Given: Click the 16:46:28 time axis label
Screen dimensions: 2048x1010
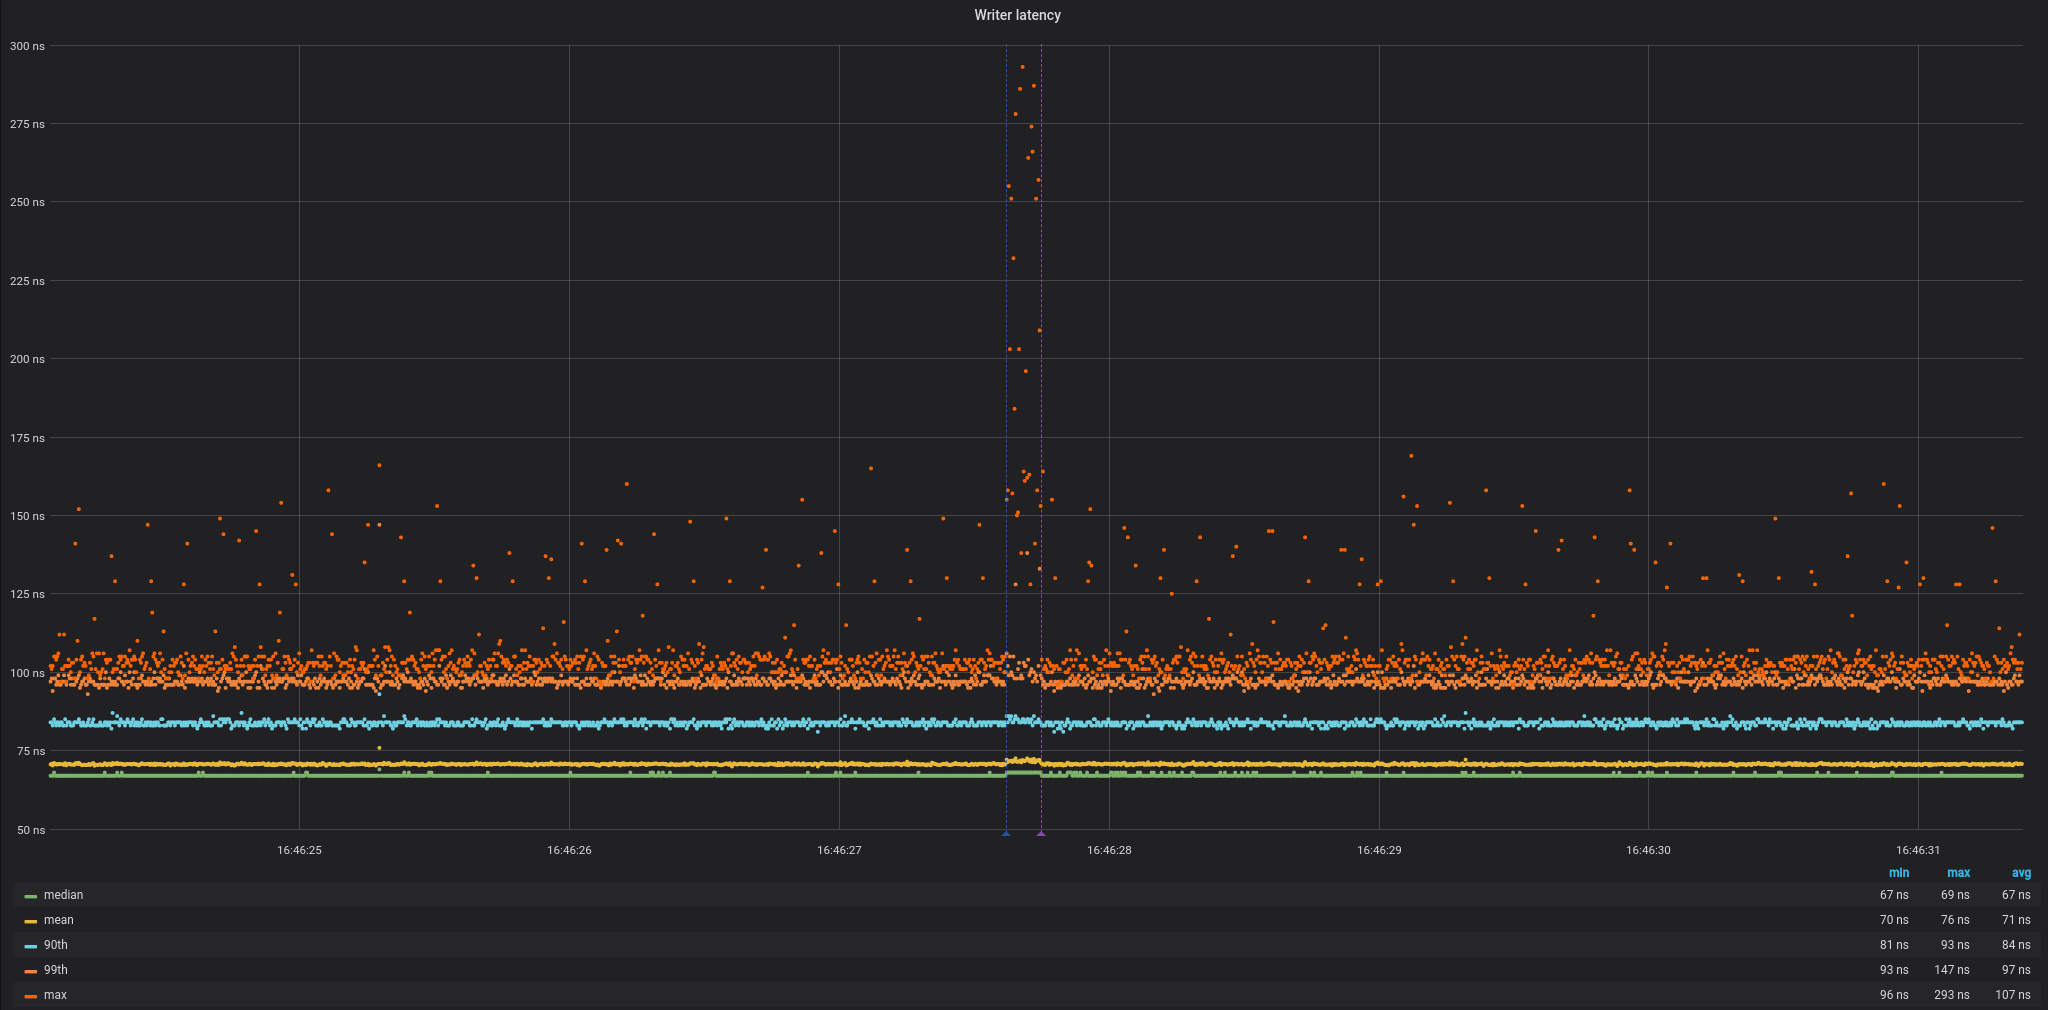Looking at the screenshot, I should point(1109,850).
